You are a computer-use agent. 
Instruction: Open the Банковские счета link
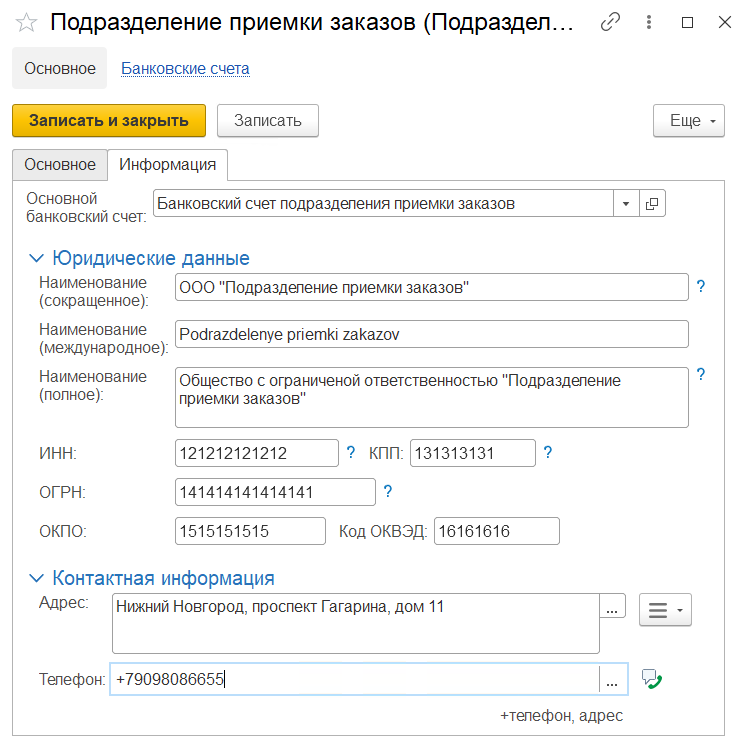coord(185,69)
